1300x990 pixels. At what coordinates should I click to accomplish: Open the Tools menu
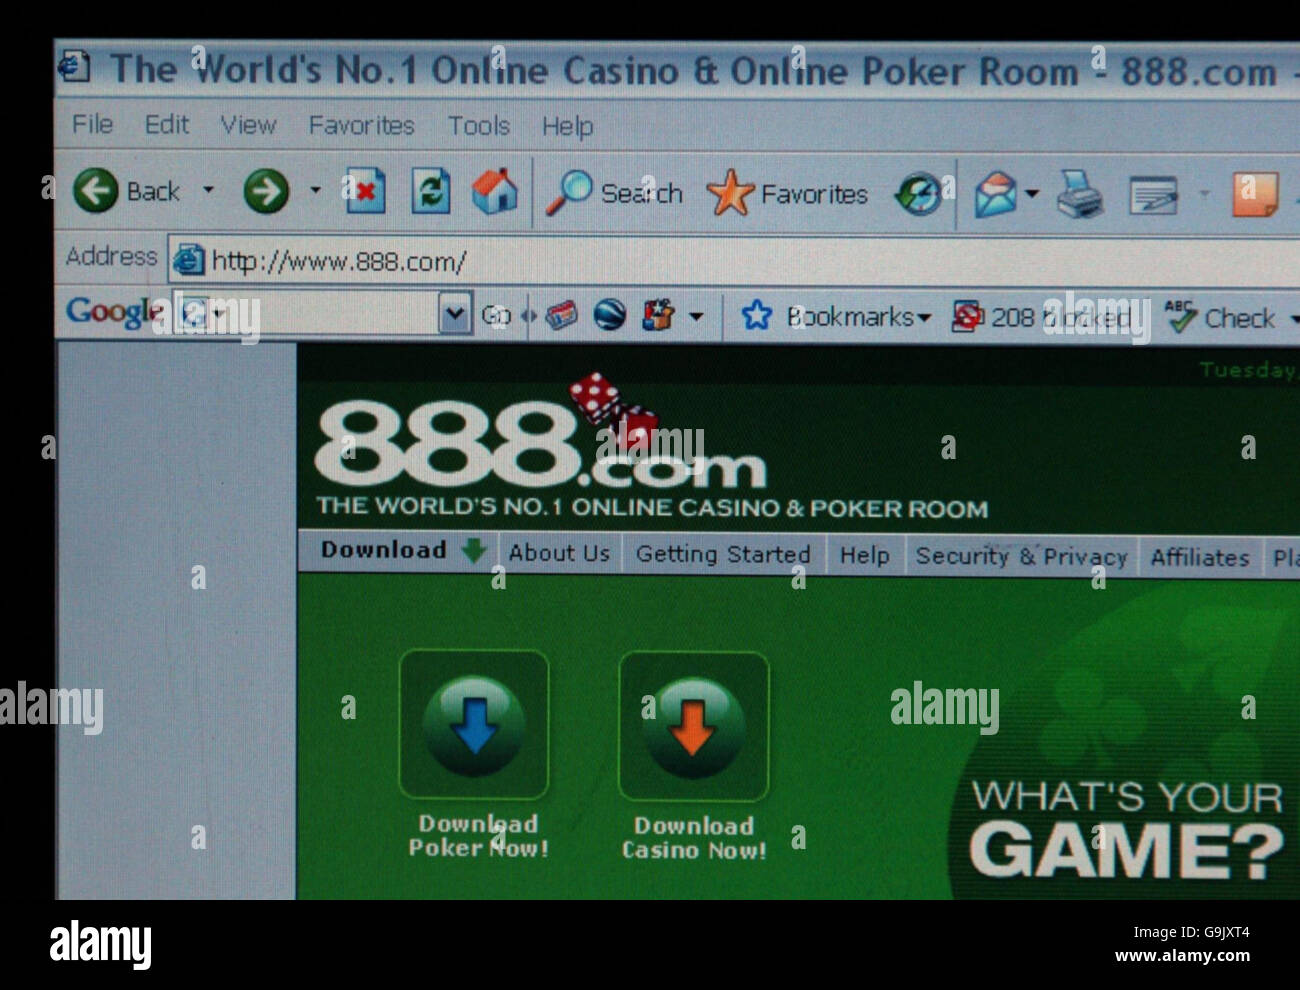[478, 126]
